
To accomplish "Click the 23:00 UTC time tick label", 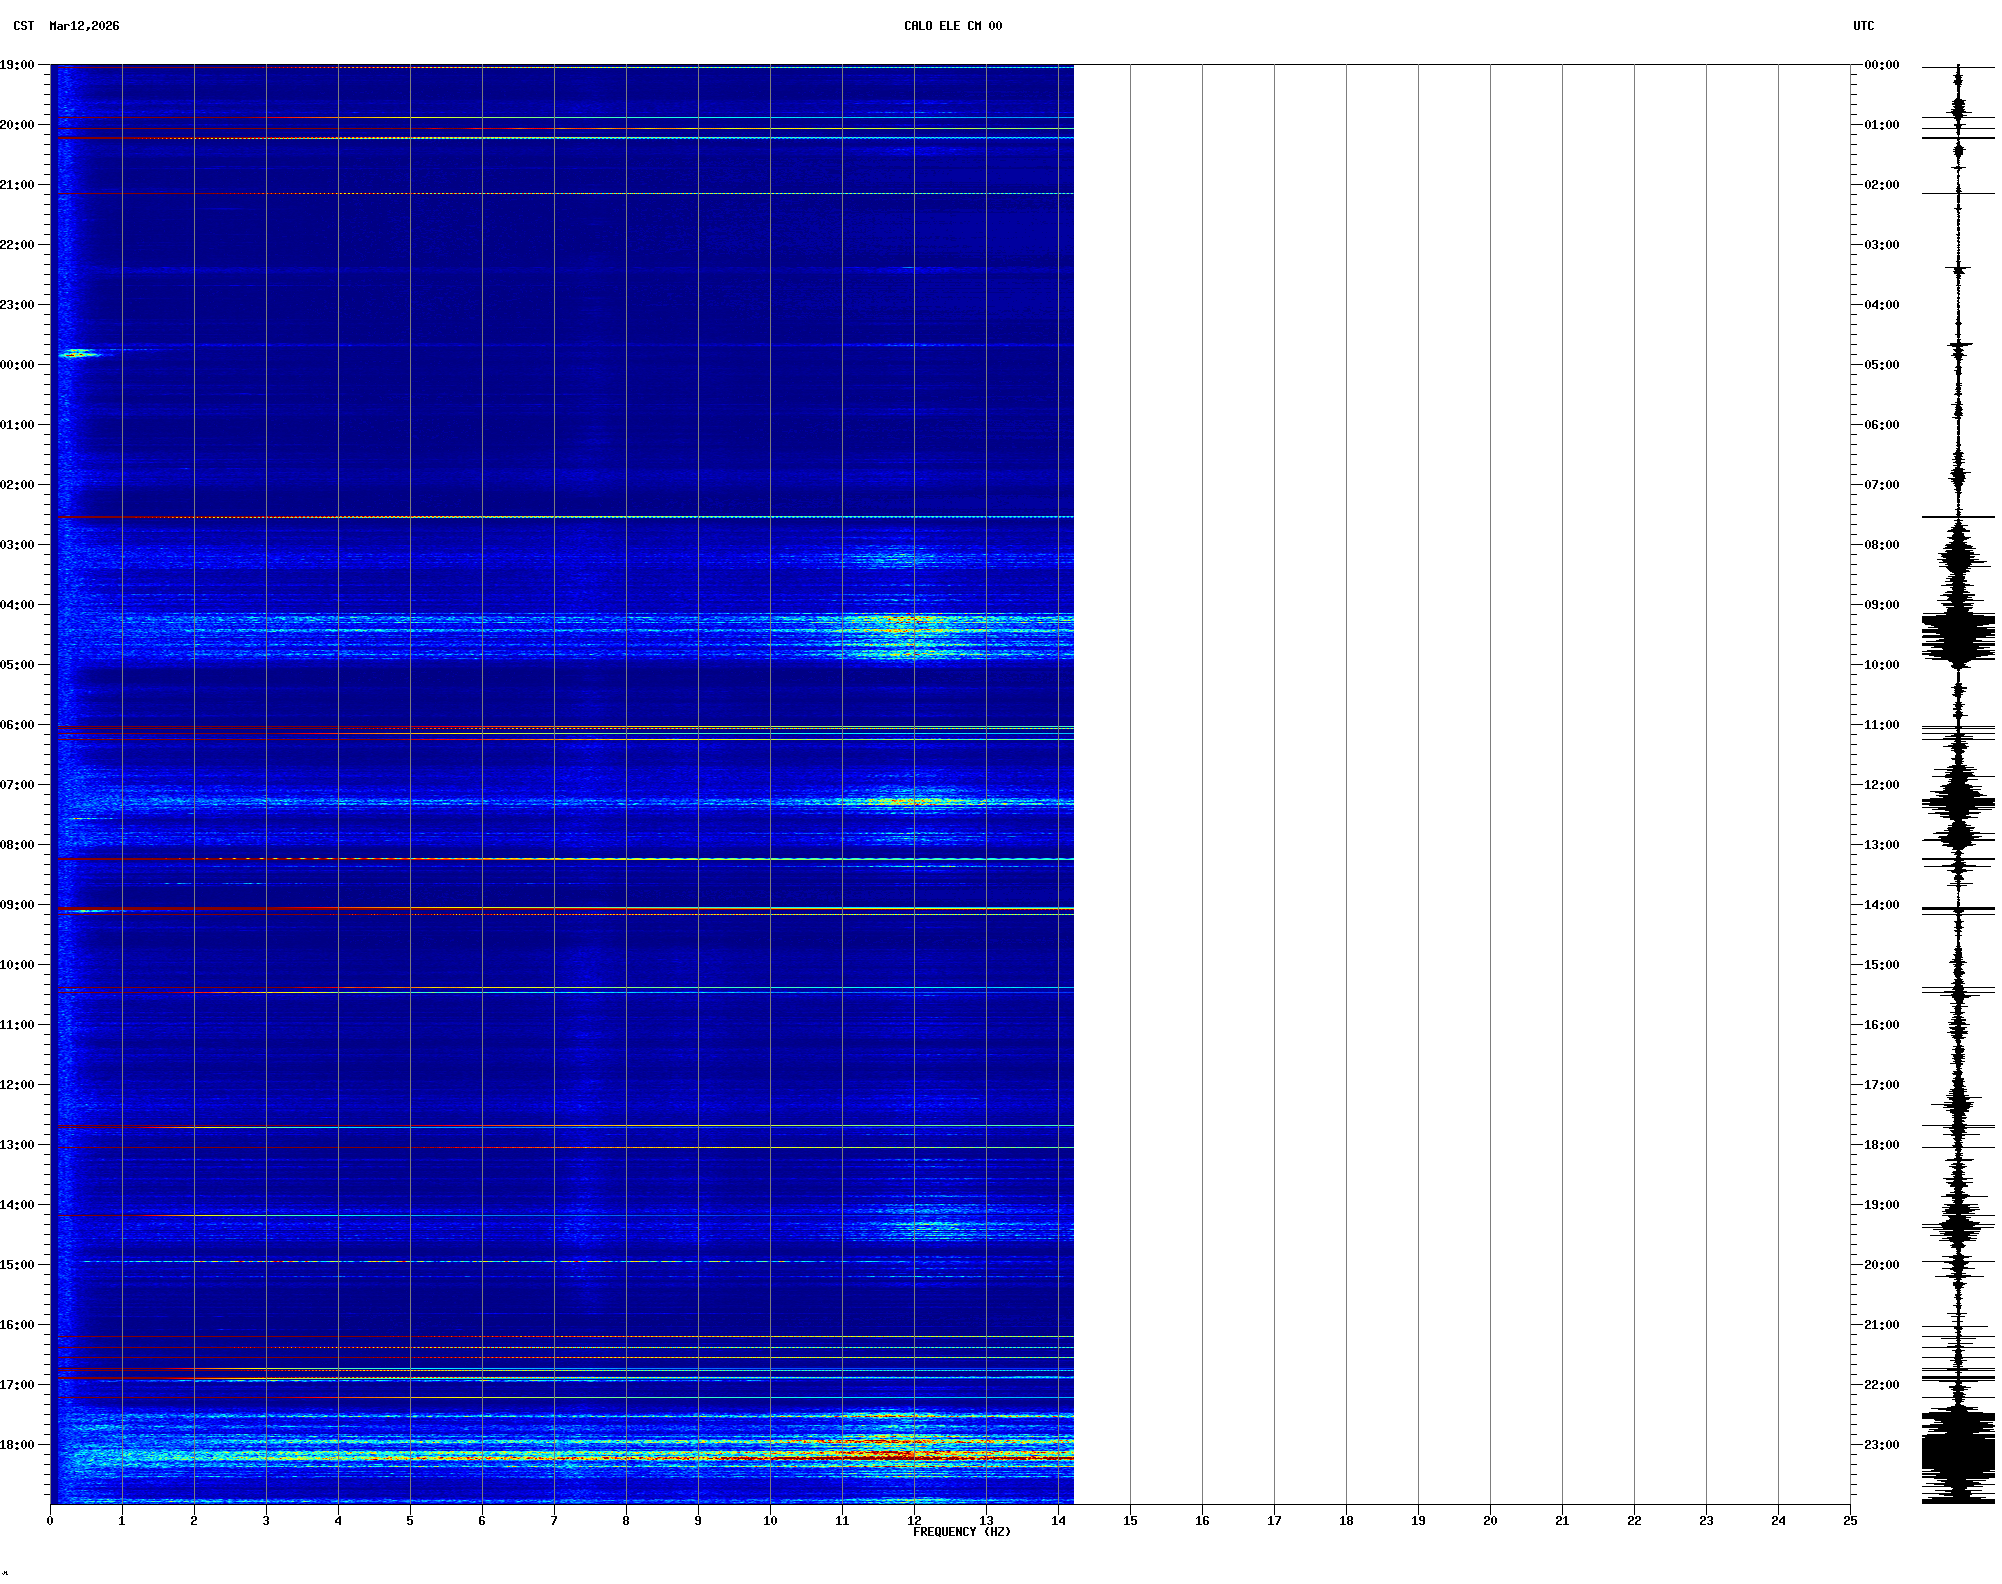I will click(1881, 1445).
